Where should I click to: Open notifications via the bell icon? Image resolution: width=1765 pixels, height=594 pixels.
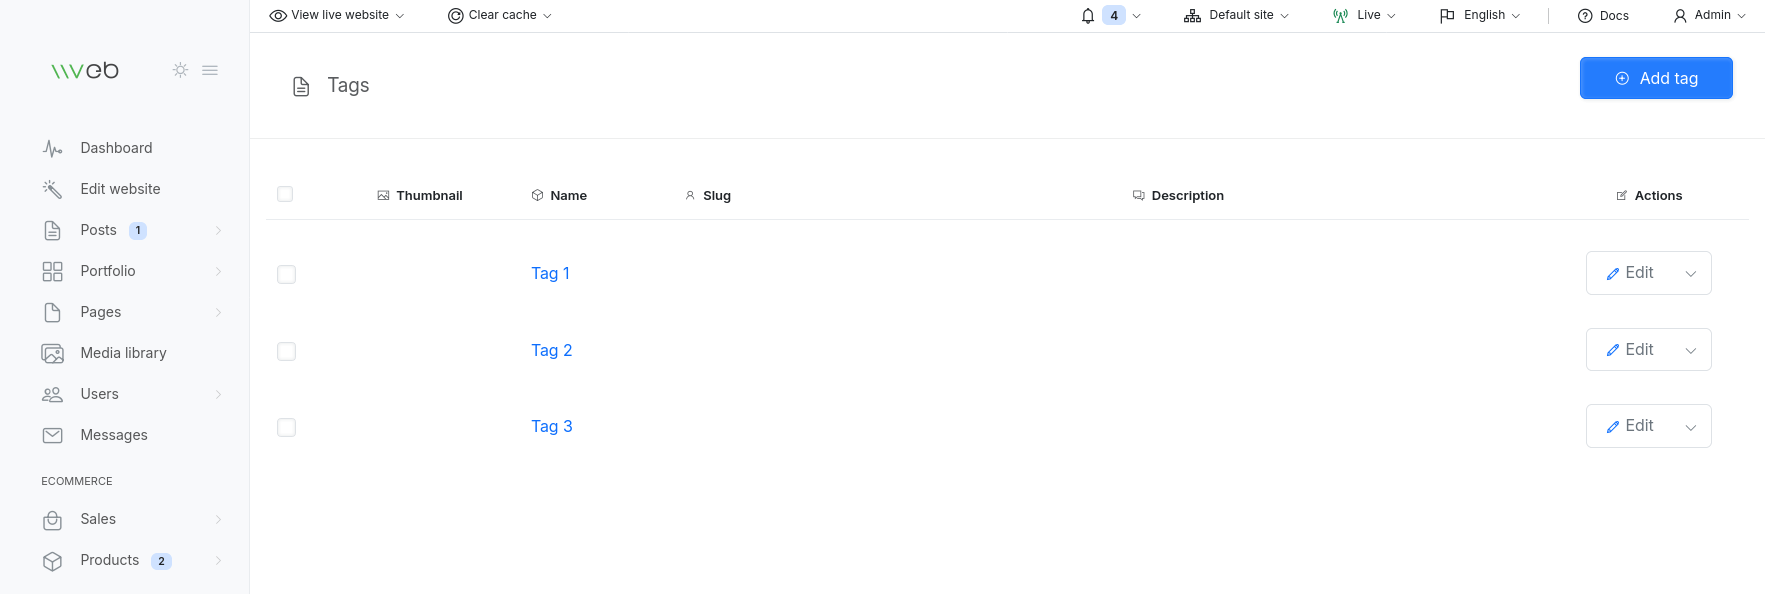[x=1088, y=16]
